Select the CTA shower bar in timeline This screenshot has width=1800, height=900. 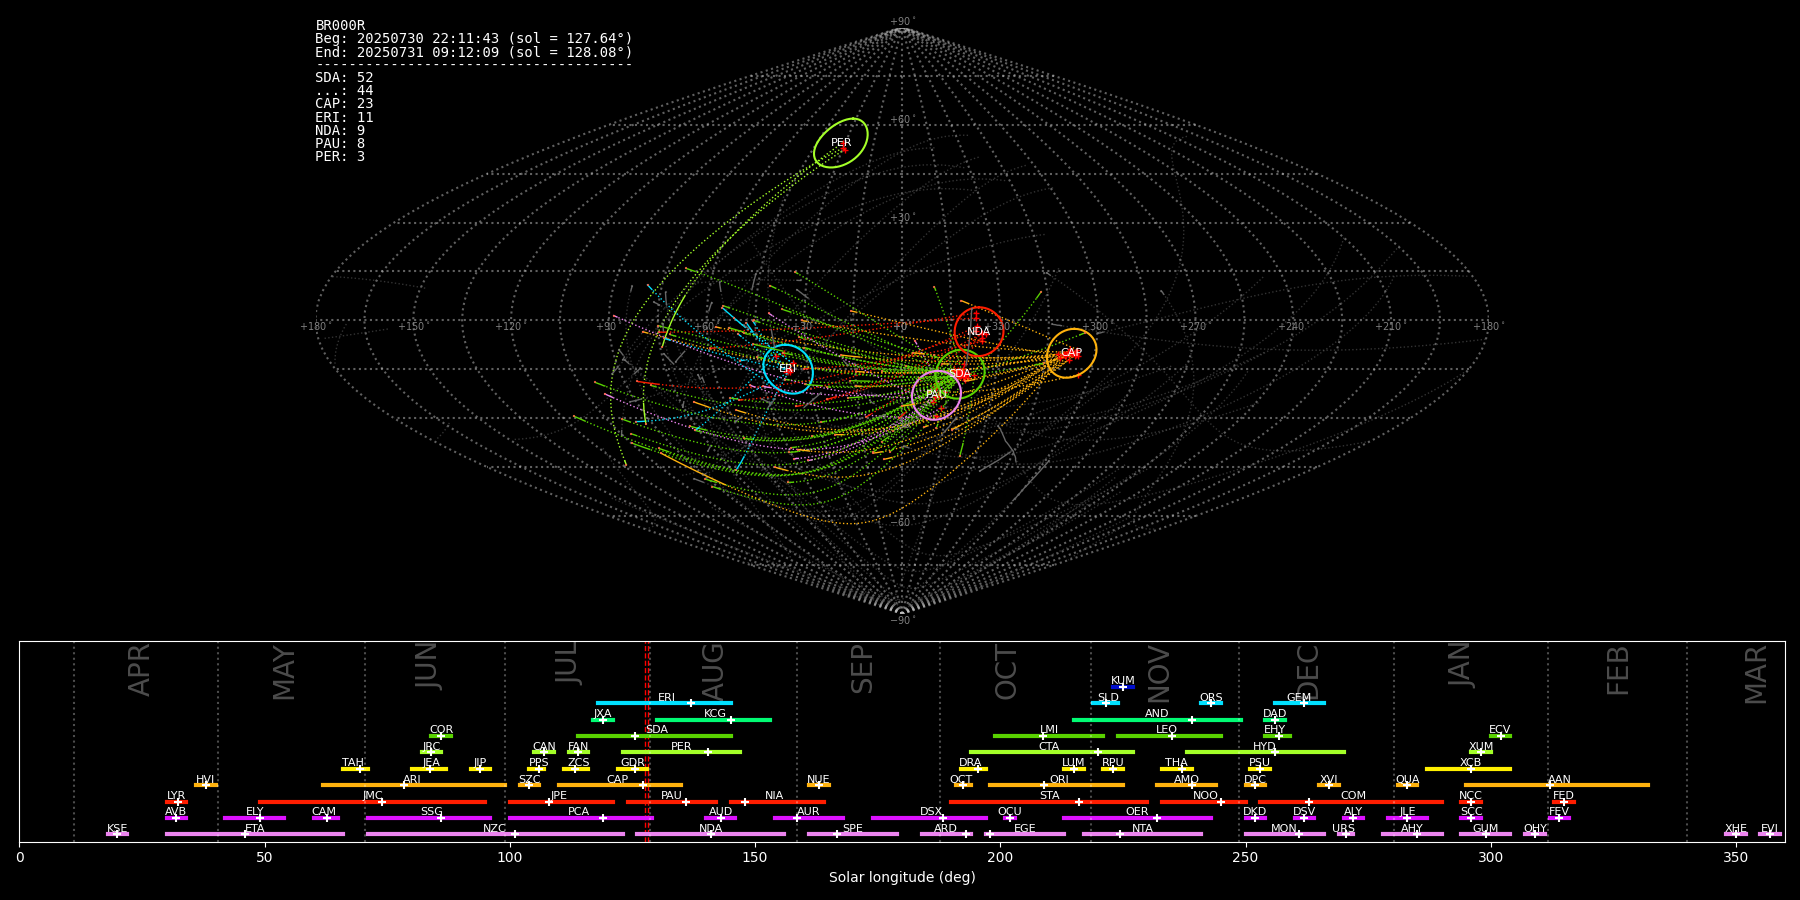click(x=1052, y=752)
